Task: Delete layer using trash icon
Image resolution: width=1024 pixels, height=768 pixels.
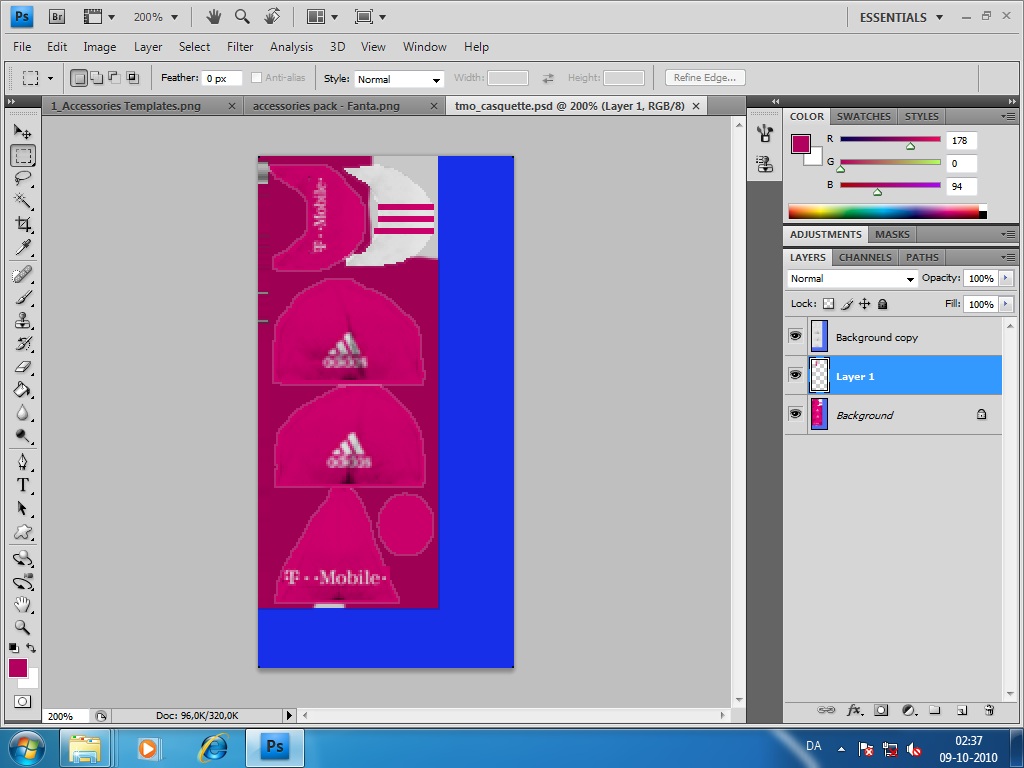Action: coord(989,711)
